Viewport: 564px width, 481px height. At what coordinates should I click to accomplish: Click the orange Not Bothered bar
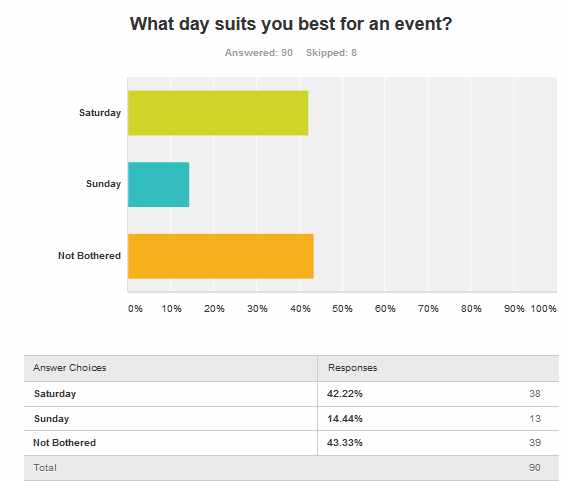pos(221,256)
